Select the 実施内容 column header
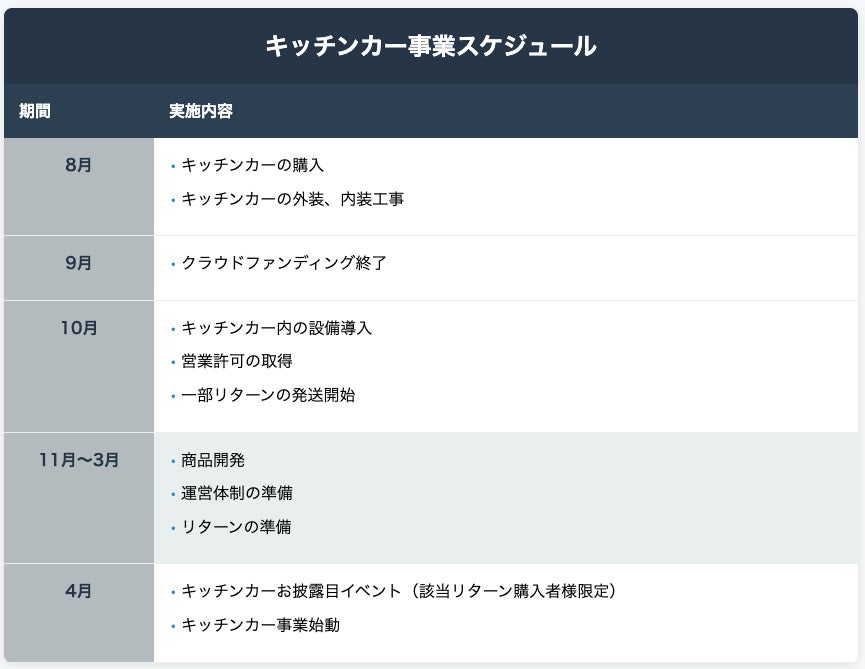 [201, 111]
